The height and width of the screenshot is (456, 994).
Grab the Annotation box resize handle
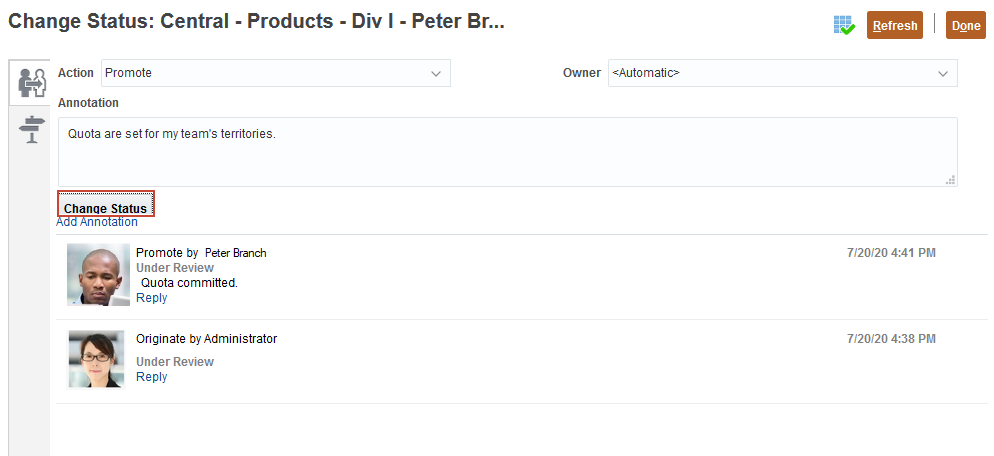950,180
